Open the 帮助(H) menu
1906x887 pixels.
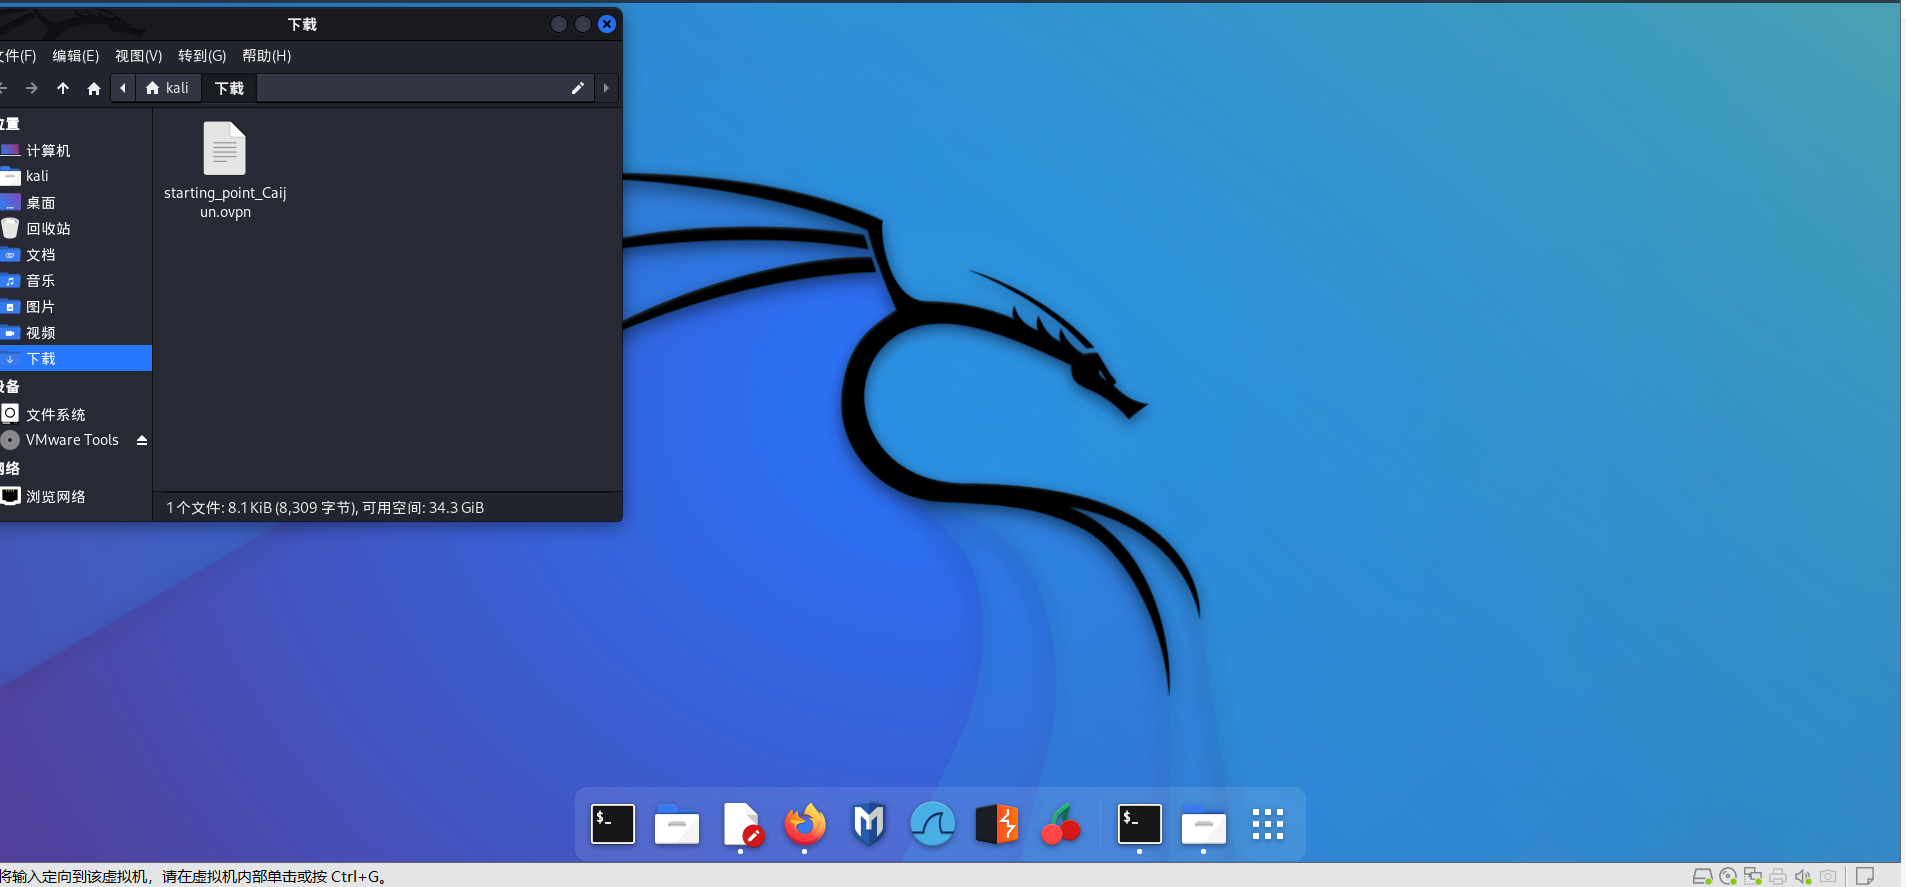266,56
